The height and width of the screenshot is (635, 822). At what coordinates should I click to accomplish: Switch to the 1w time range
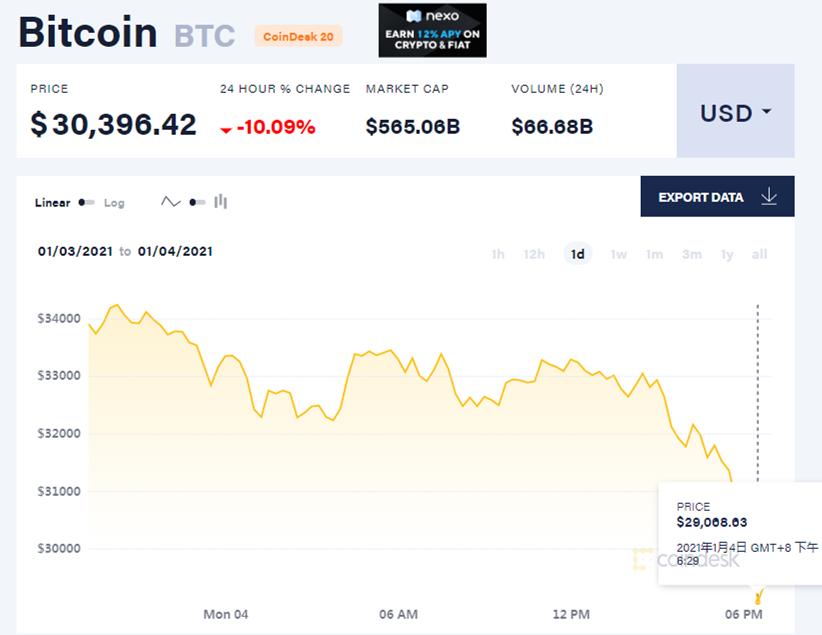[x=618, y=255]
